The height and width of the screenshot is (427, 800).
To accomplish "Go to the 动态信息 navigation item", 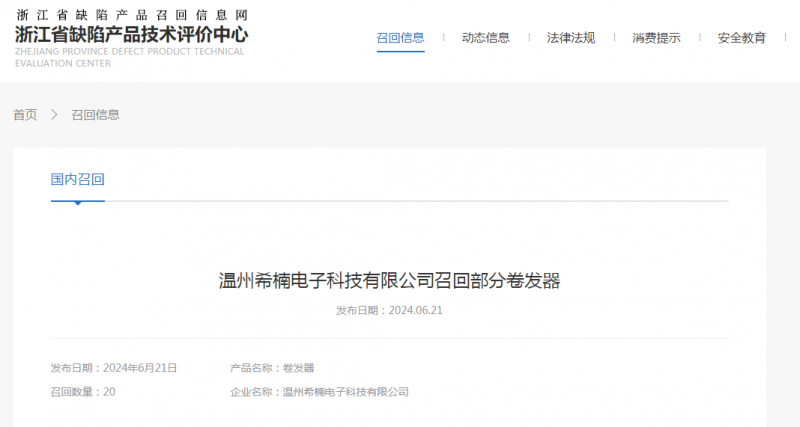I will click(485, 38).
